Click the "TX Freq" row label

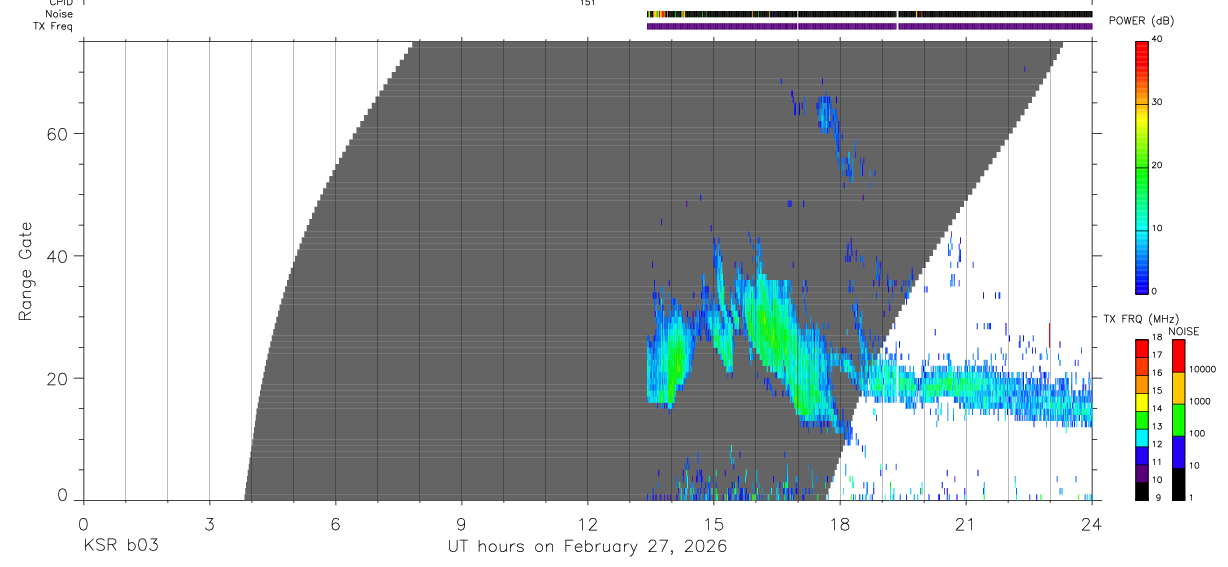click(54, 26)
